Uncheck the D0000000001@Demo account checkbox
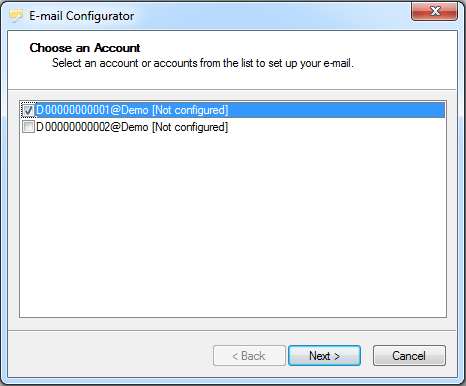 [x=28, y=110]
